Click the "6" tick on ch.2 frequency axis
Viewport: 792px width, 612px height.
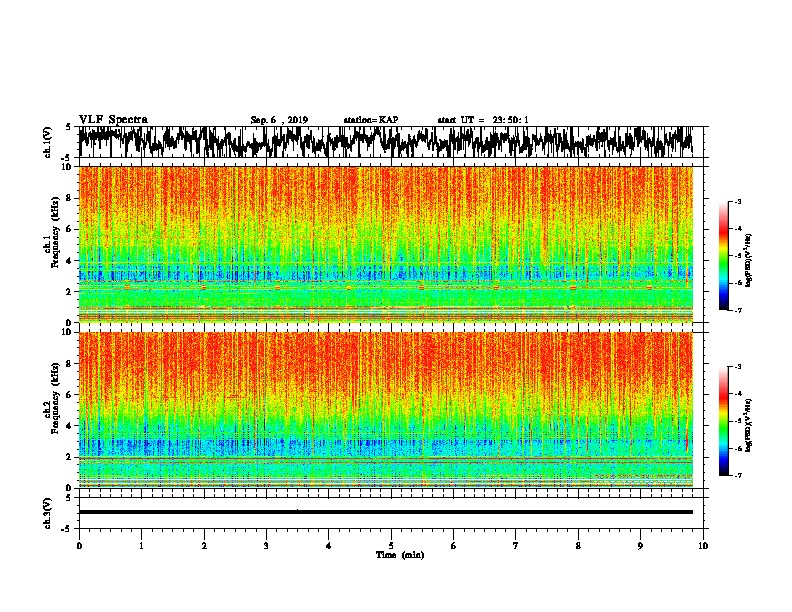pos(69,395)
